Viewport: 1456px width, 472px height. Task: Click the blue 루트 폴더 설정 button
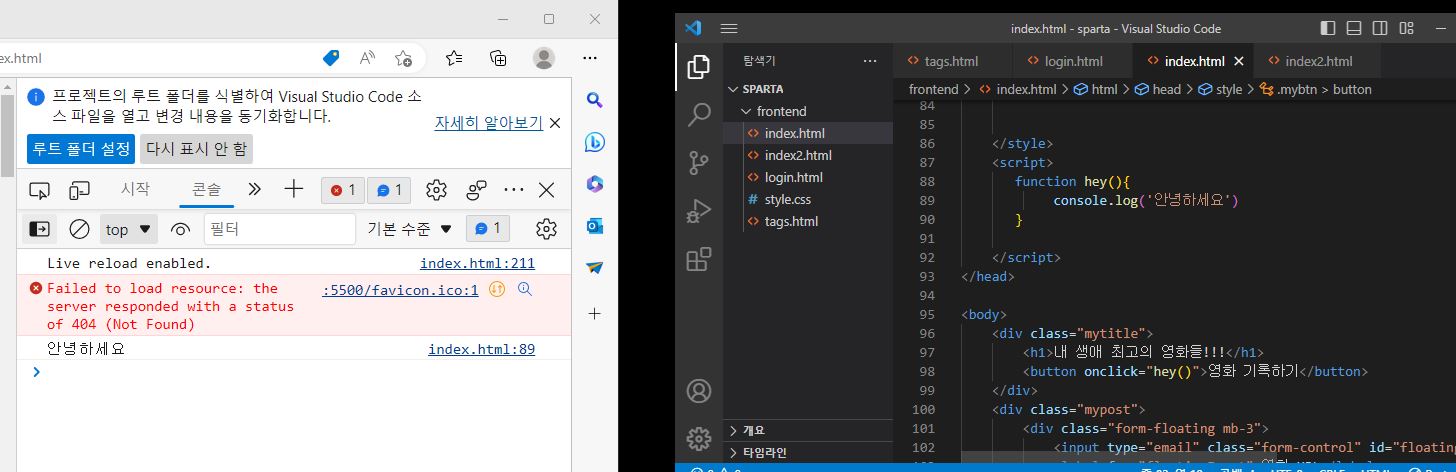[x=81, y=149]
